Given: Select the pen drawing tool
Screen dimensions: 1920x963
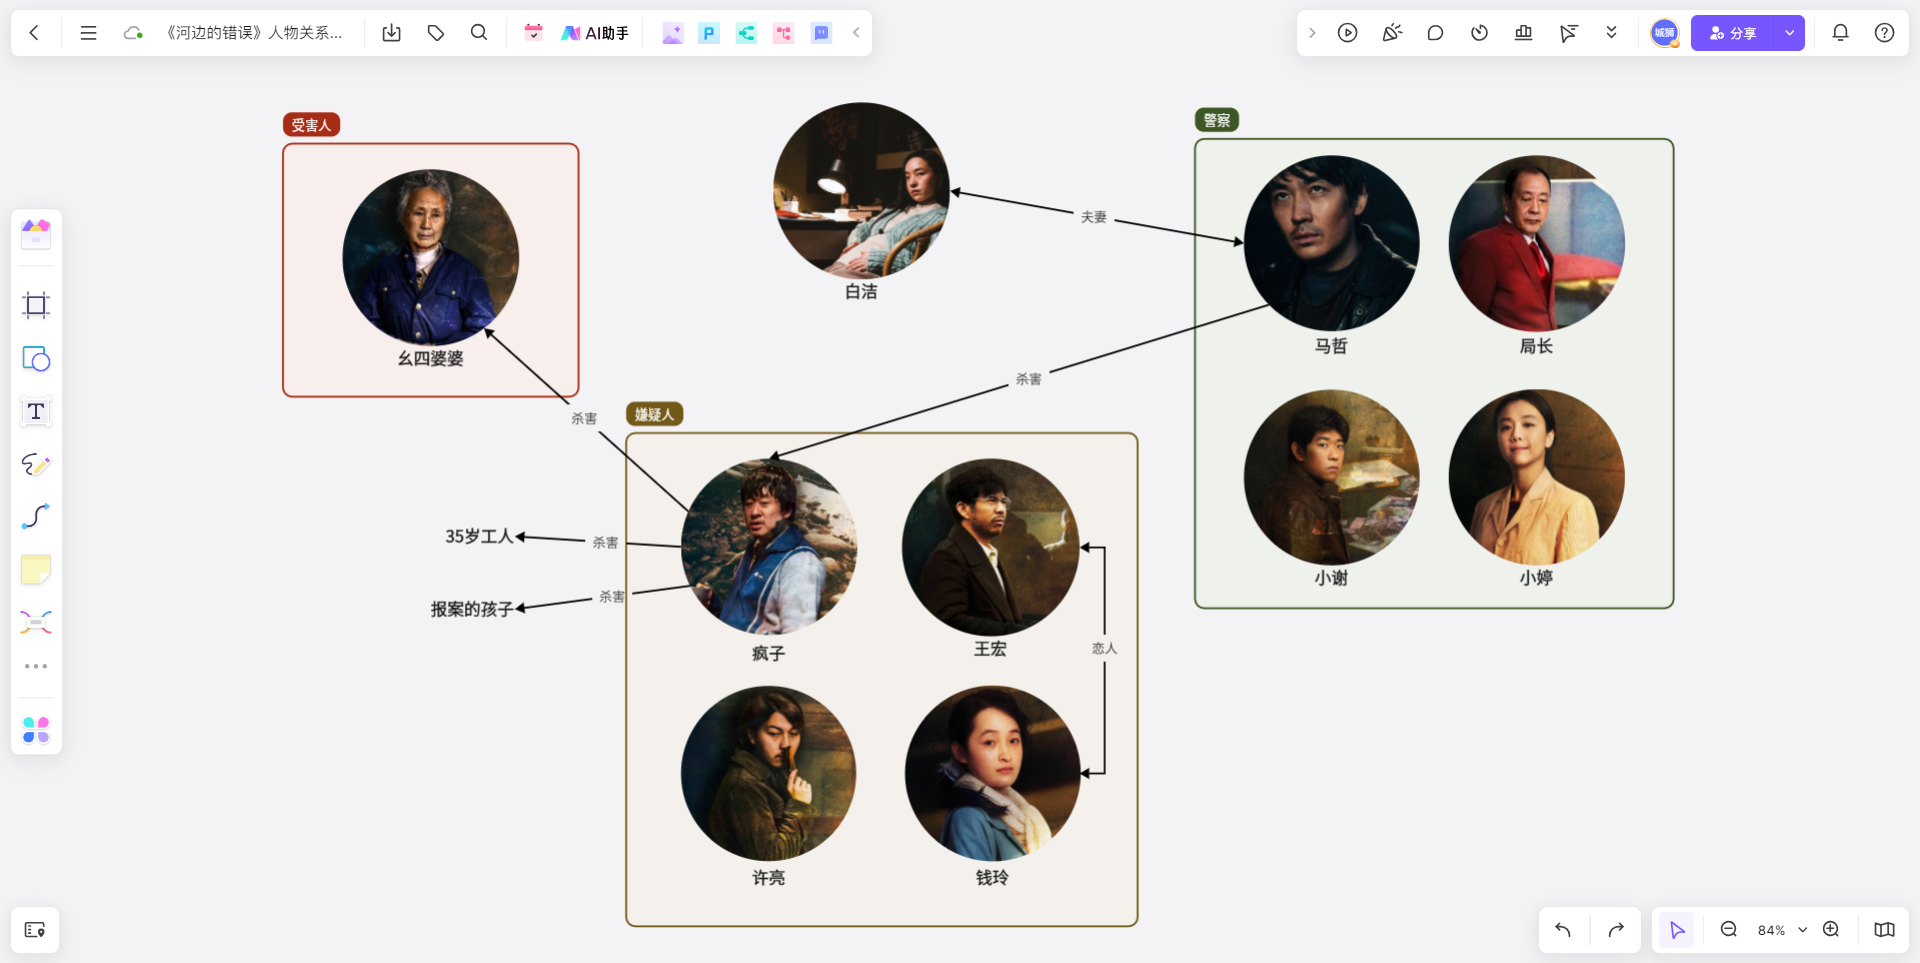Looking at the screenshot, I should (36, 464).
